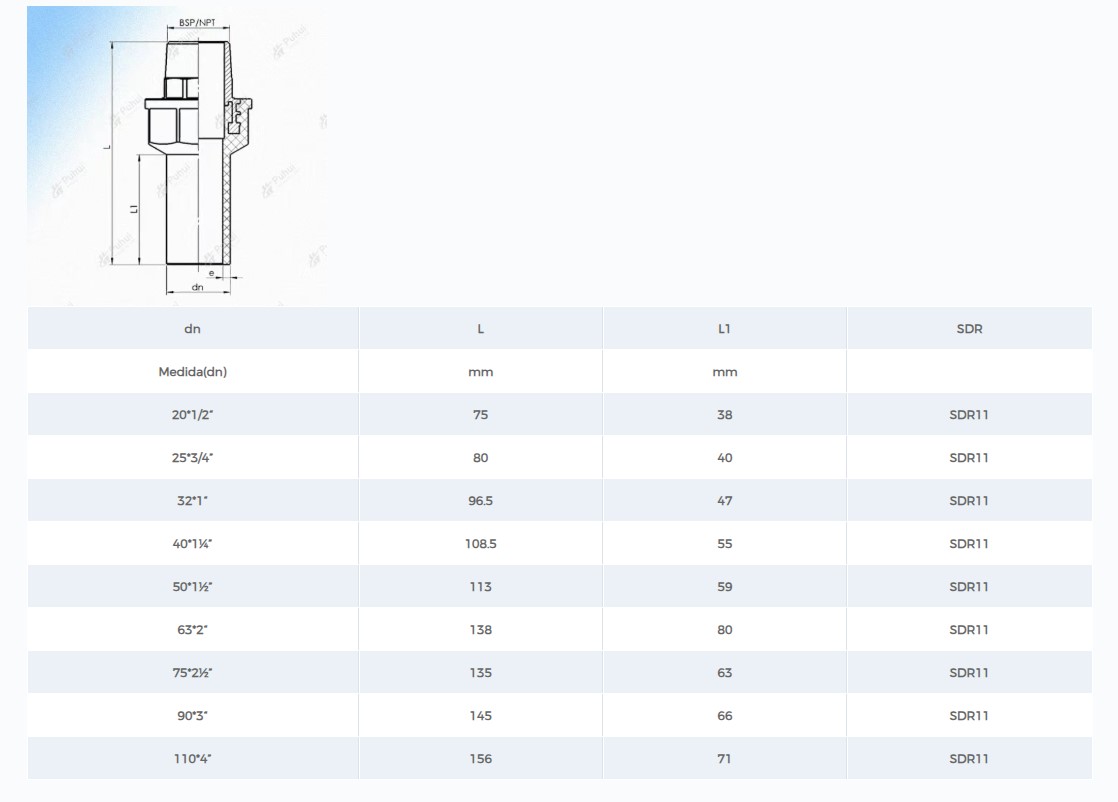Click SDR11 in the 50*1½" row

point(969,587)
